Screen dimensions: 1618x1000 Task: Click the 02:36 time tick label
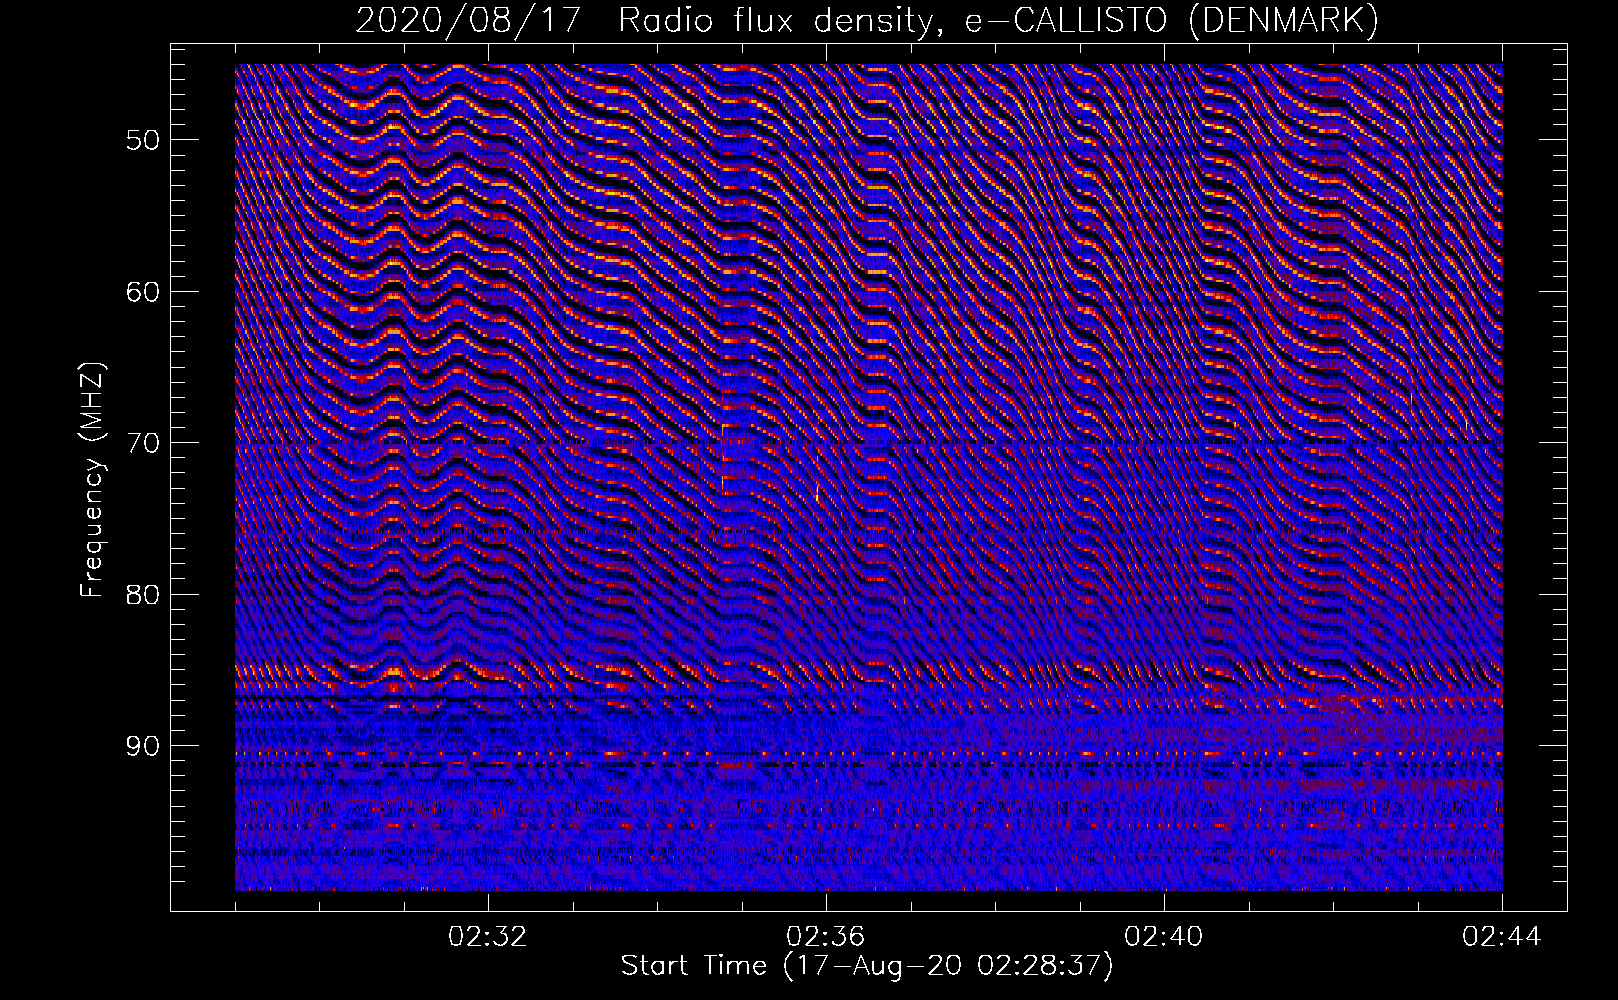(826, 937)
